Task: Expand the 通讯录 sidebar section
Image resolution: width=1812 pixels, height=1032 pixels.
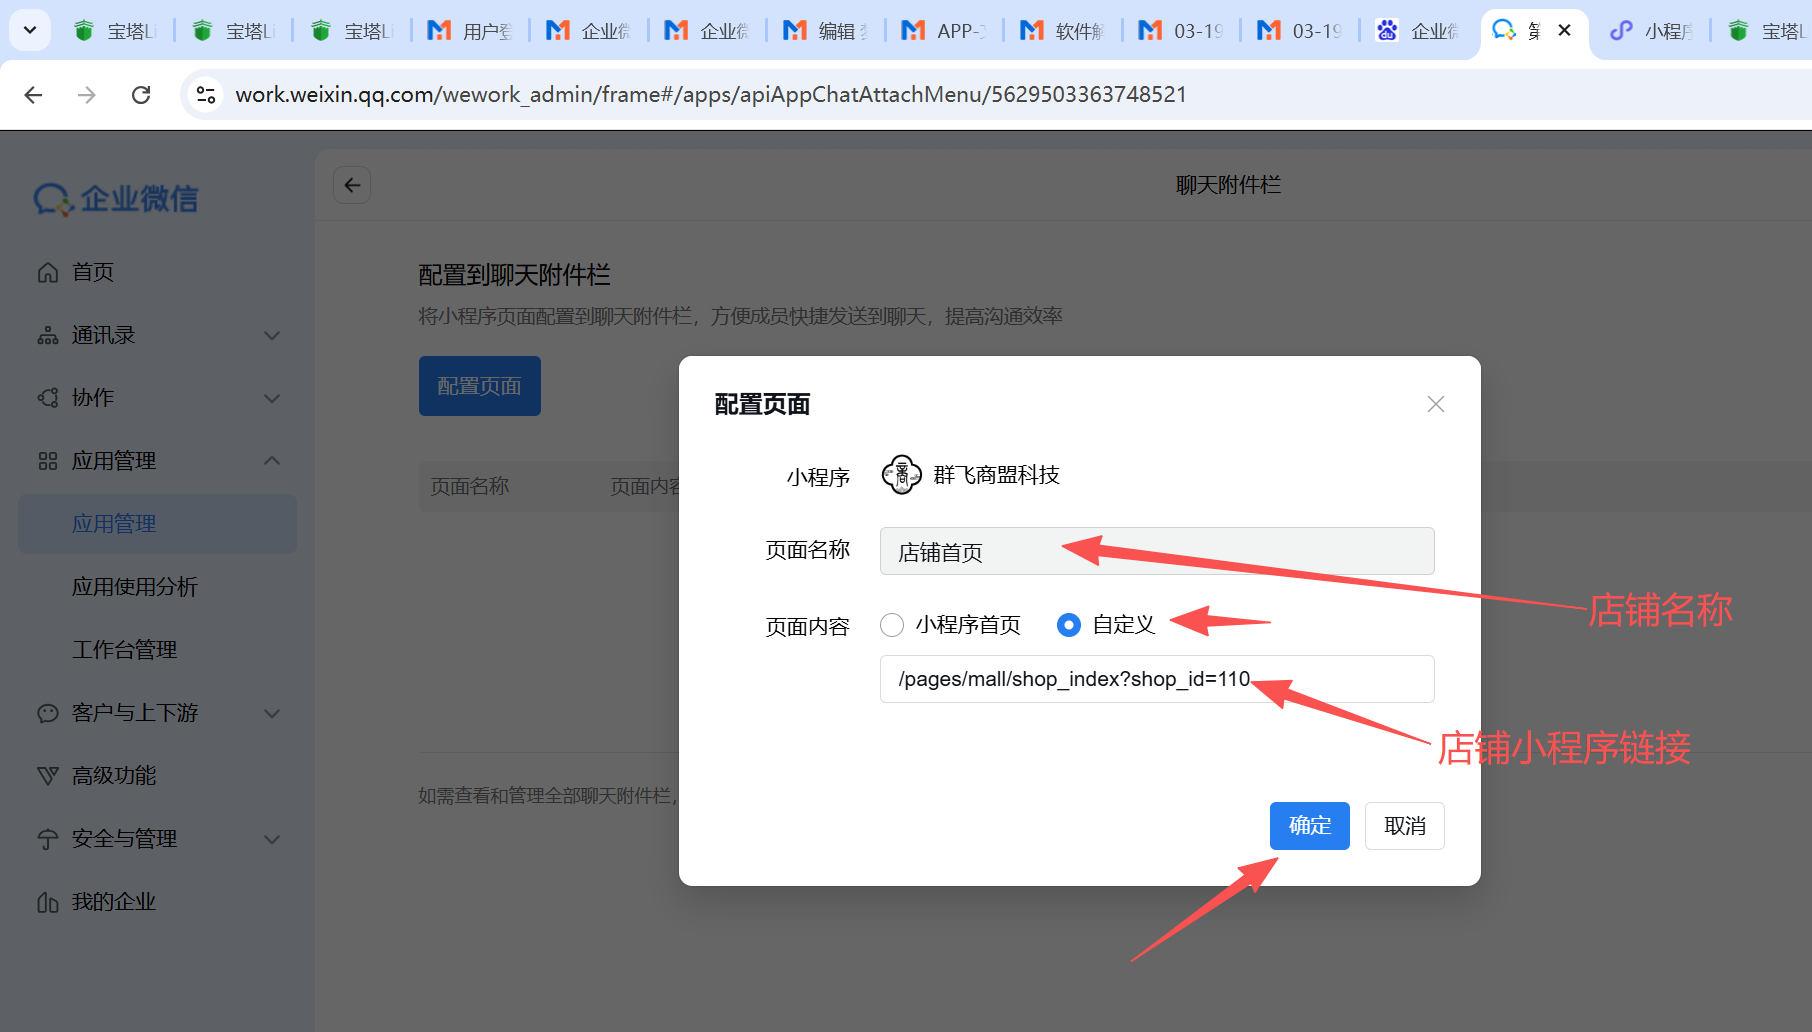Action: coord(271,335)
